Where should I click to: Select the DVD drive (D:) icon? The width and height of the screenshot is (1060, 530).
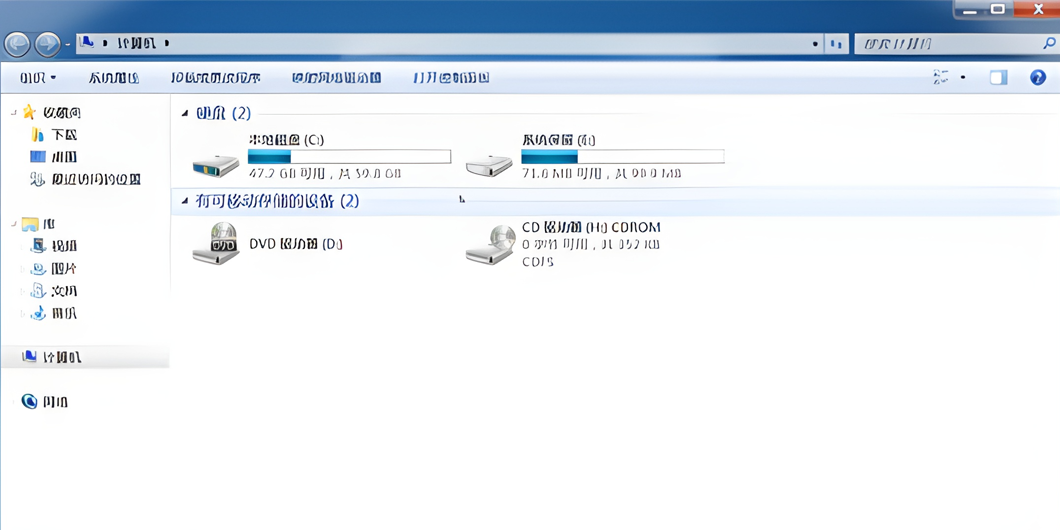(x=216, y=244)
